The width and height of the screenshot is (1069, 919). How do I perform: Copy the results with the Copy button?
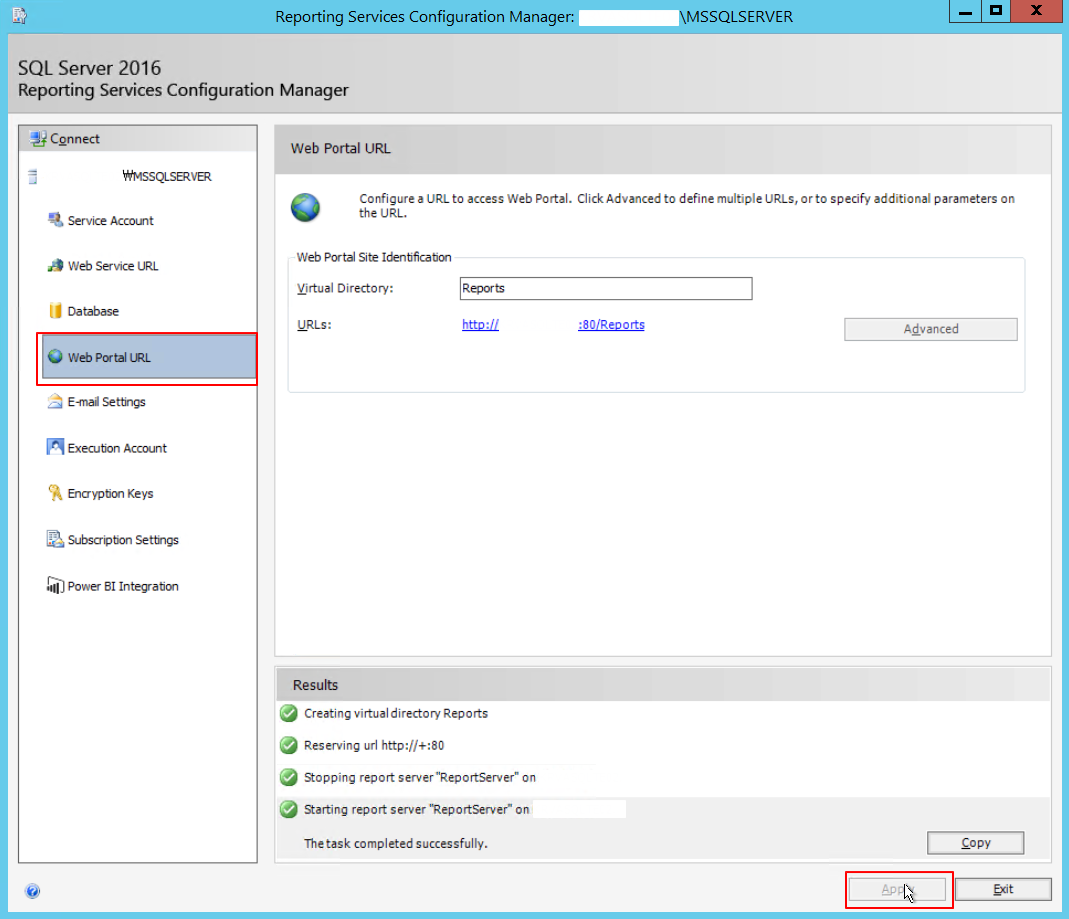[975, 843]
